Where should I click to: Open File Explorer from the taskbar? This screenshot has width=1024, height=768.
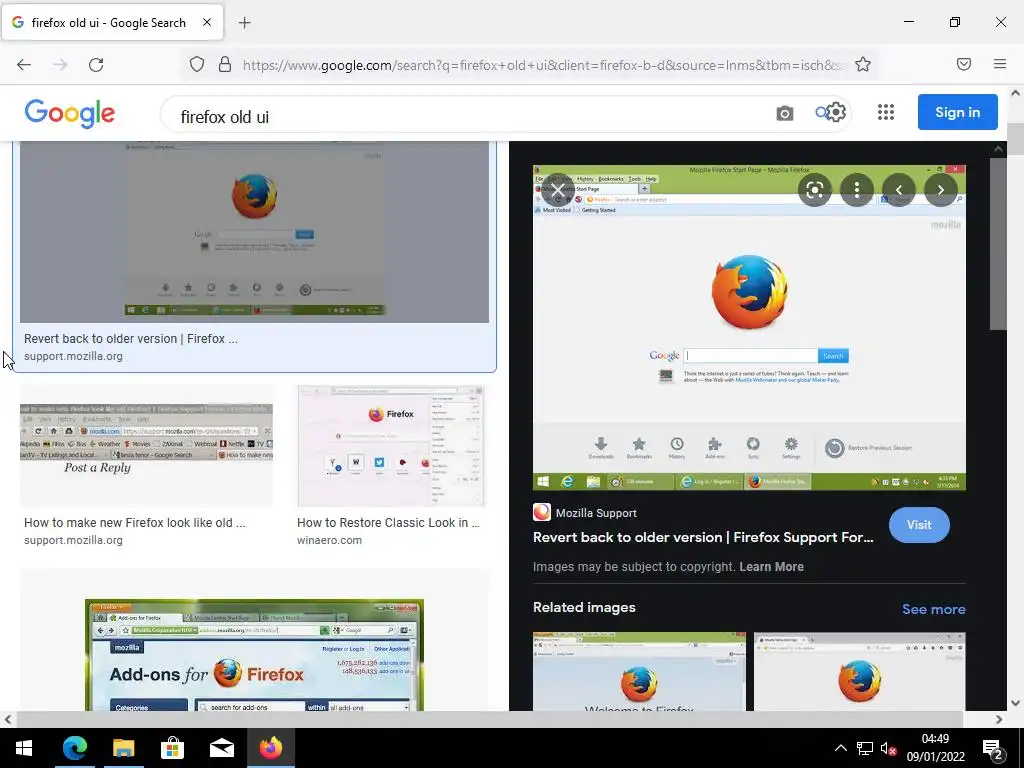(x=123, y=748)
